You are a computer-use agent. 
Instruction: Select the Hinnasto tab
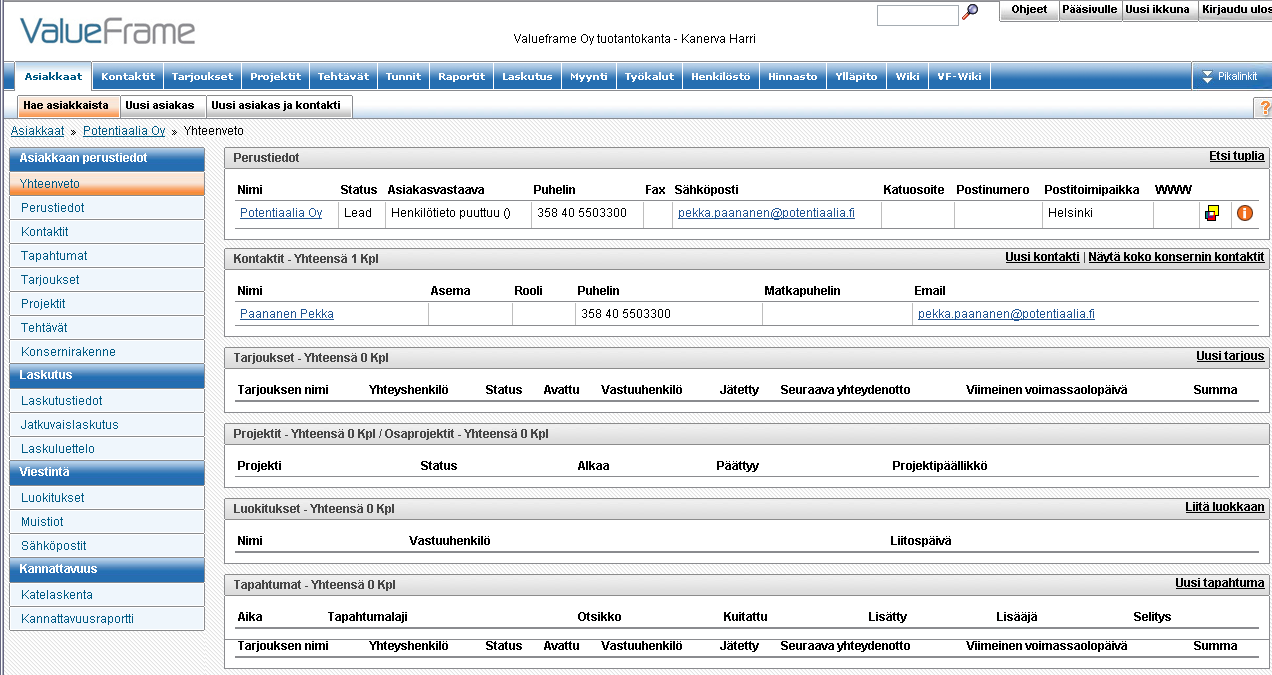(793, 76)
